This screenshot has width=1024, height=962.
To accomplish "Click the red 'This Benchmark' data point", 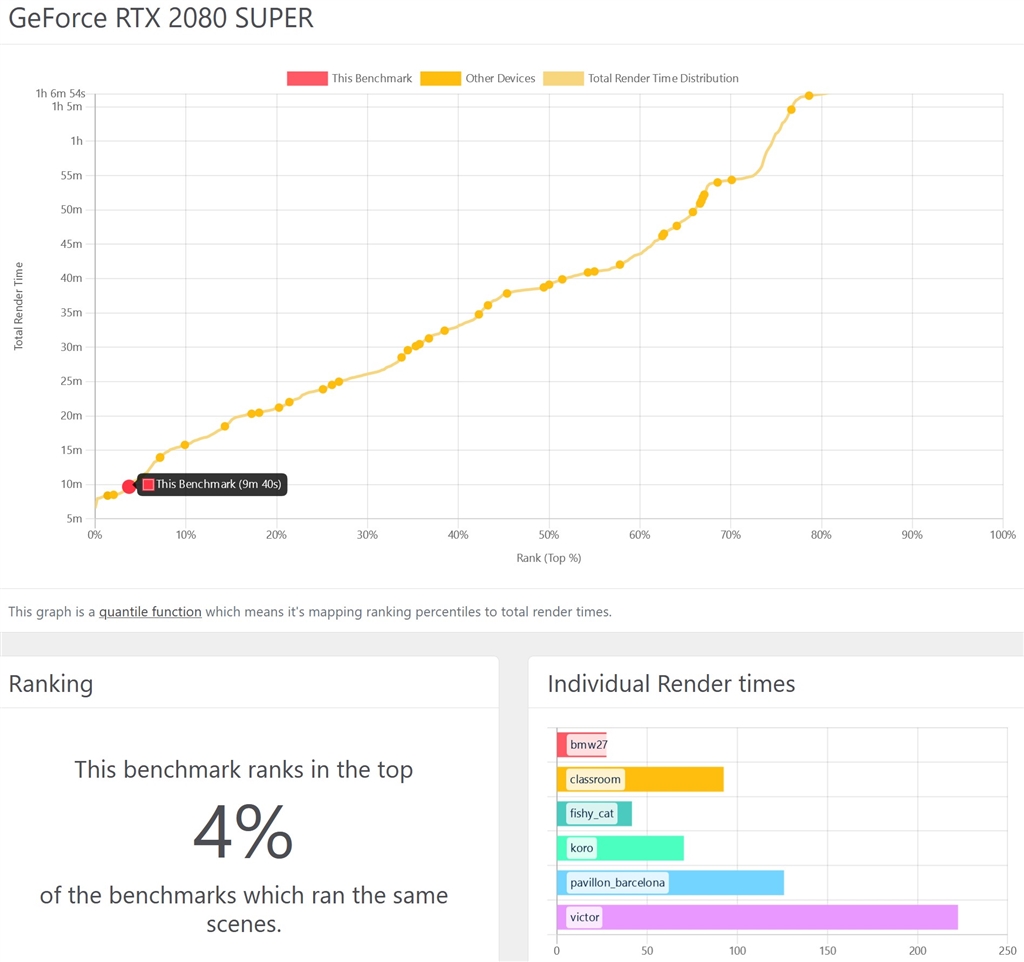I will [129, 486].
